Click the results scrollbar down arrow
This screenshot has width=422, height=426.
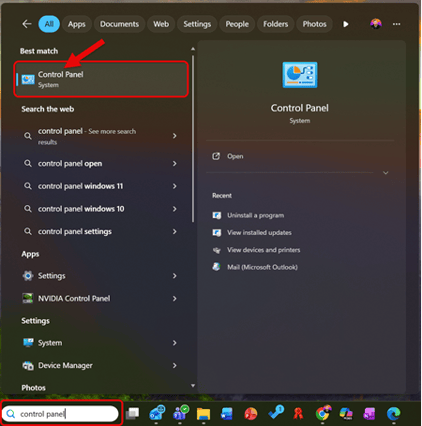tap(193, 386)
